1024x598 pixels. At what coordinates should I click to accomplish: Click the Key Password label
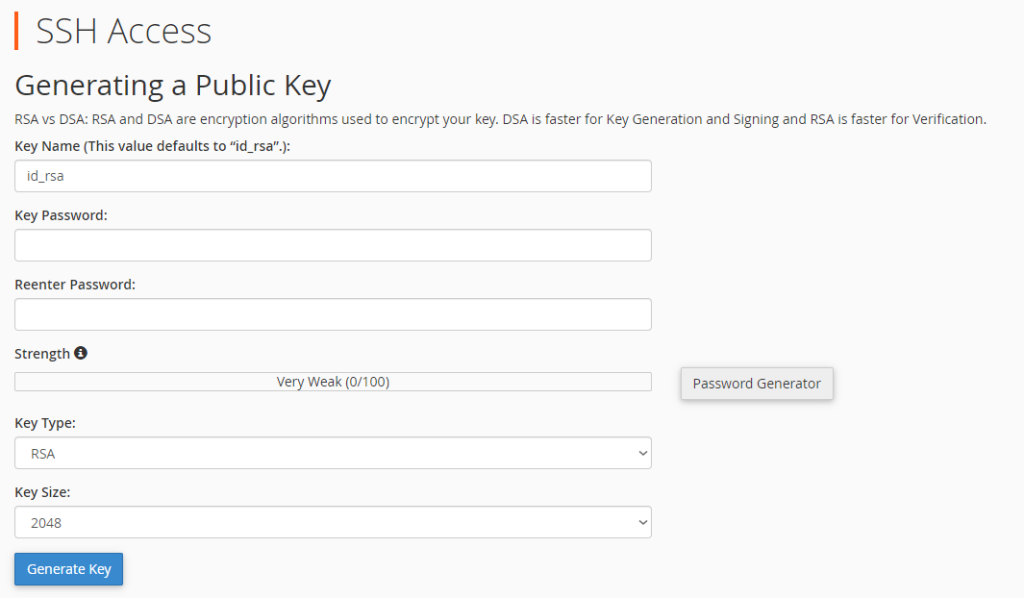tap(58, 214)
